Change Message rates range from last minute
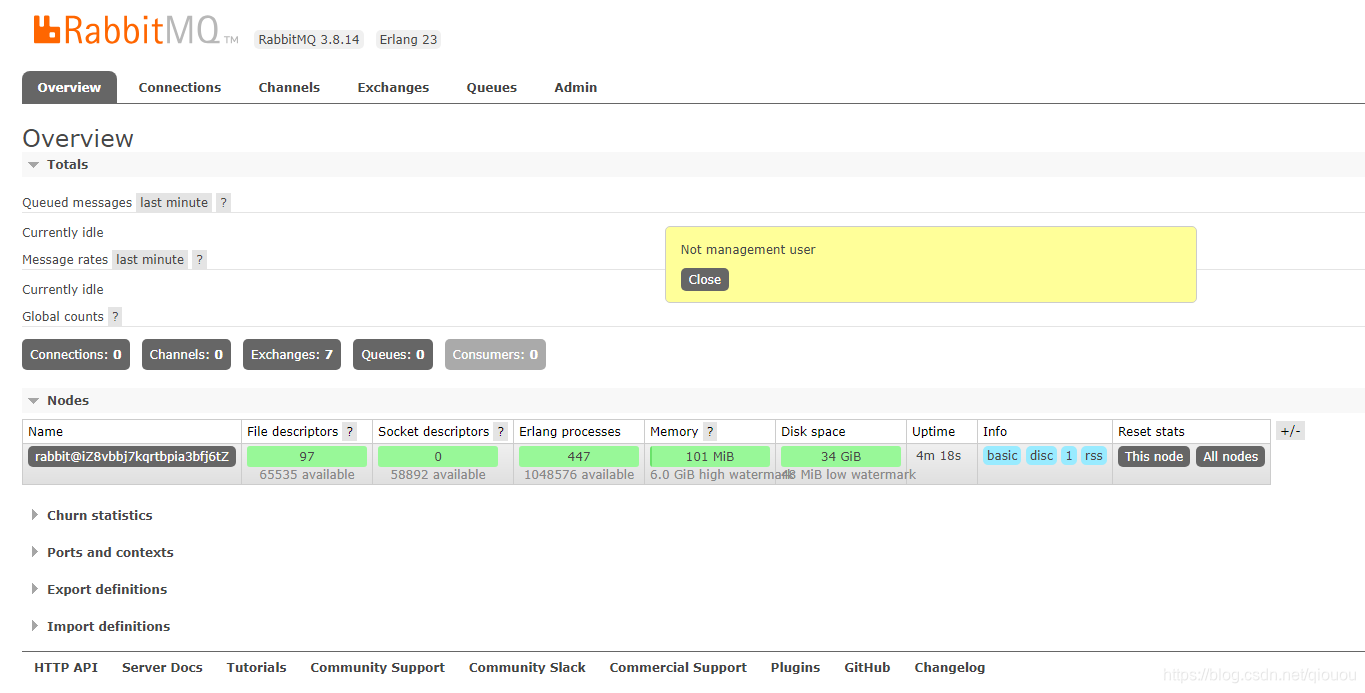The width and height of the screenshot is (1365, 693). click(150, 259)
